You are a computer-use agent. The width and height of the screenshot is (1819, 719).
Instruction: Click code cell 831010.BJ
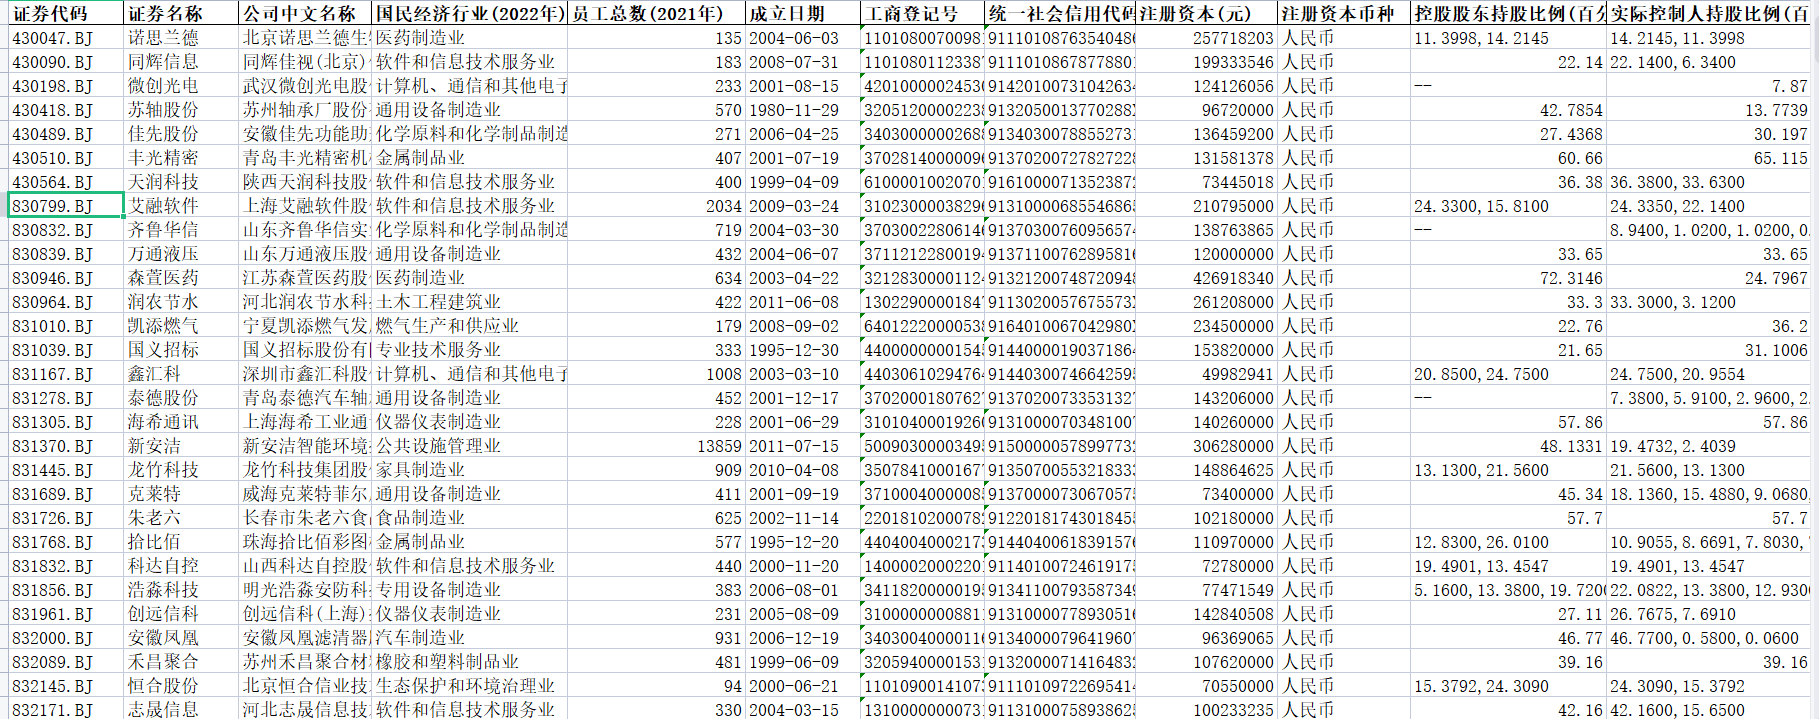coord(66,326)
